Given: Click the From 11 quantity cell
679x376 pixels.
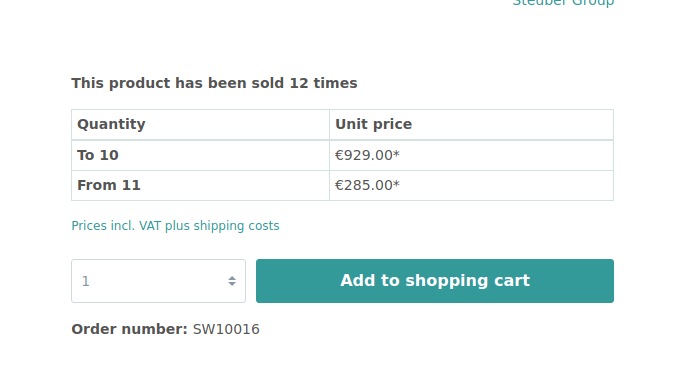Looking at the screenshot, I should coord(200,185).
